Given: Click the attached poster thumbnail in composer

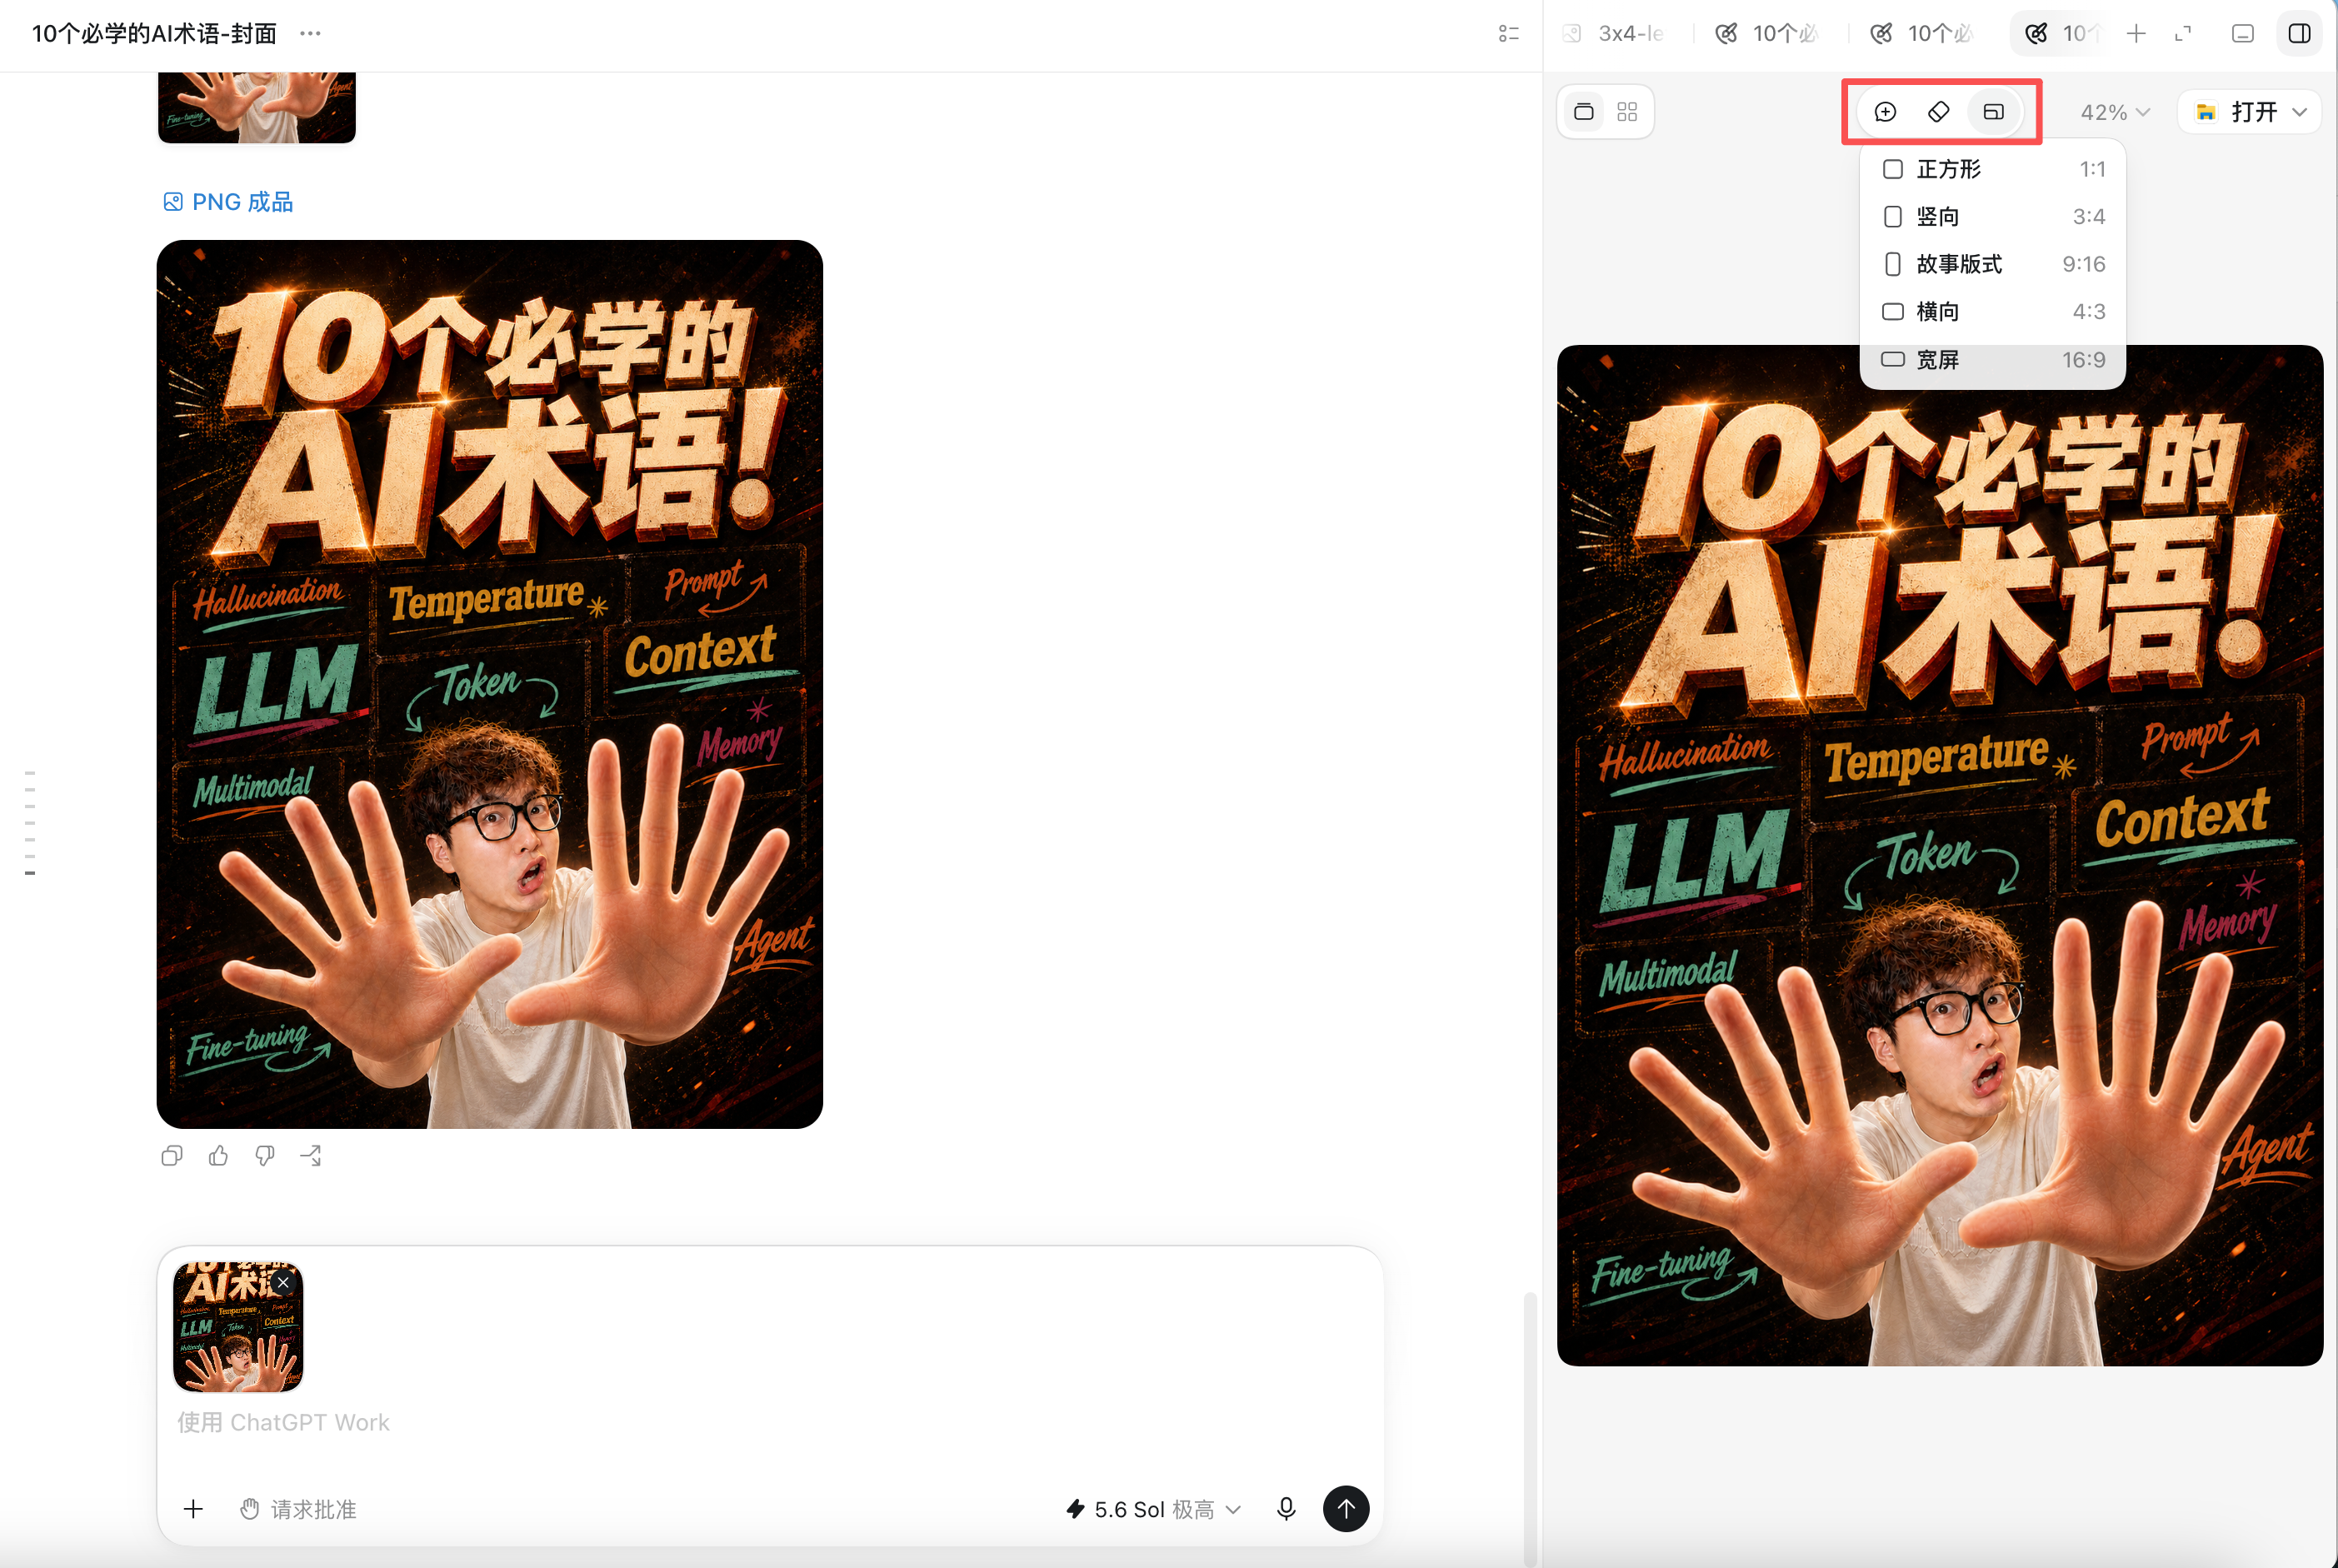Looking at the screenshot, I should [x=238, y=1326].
